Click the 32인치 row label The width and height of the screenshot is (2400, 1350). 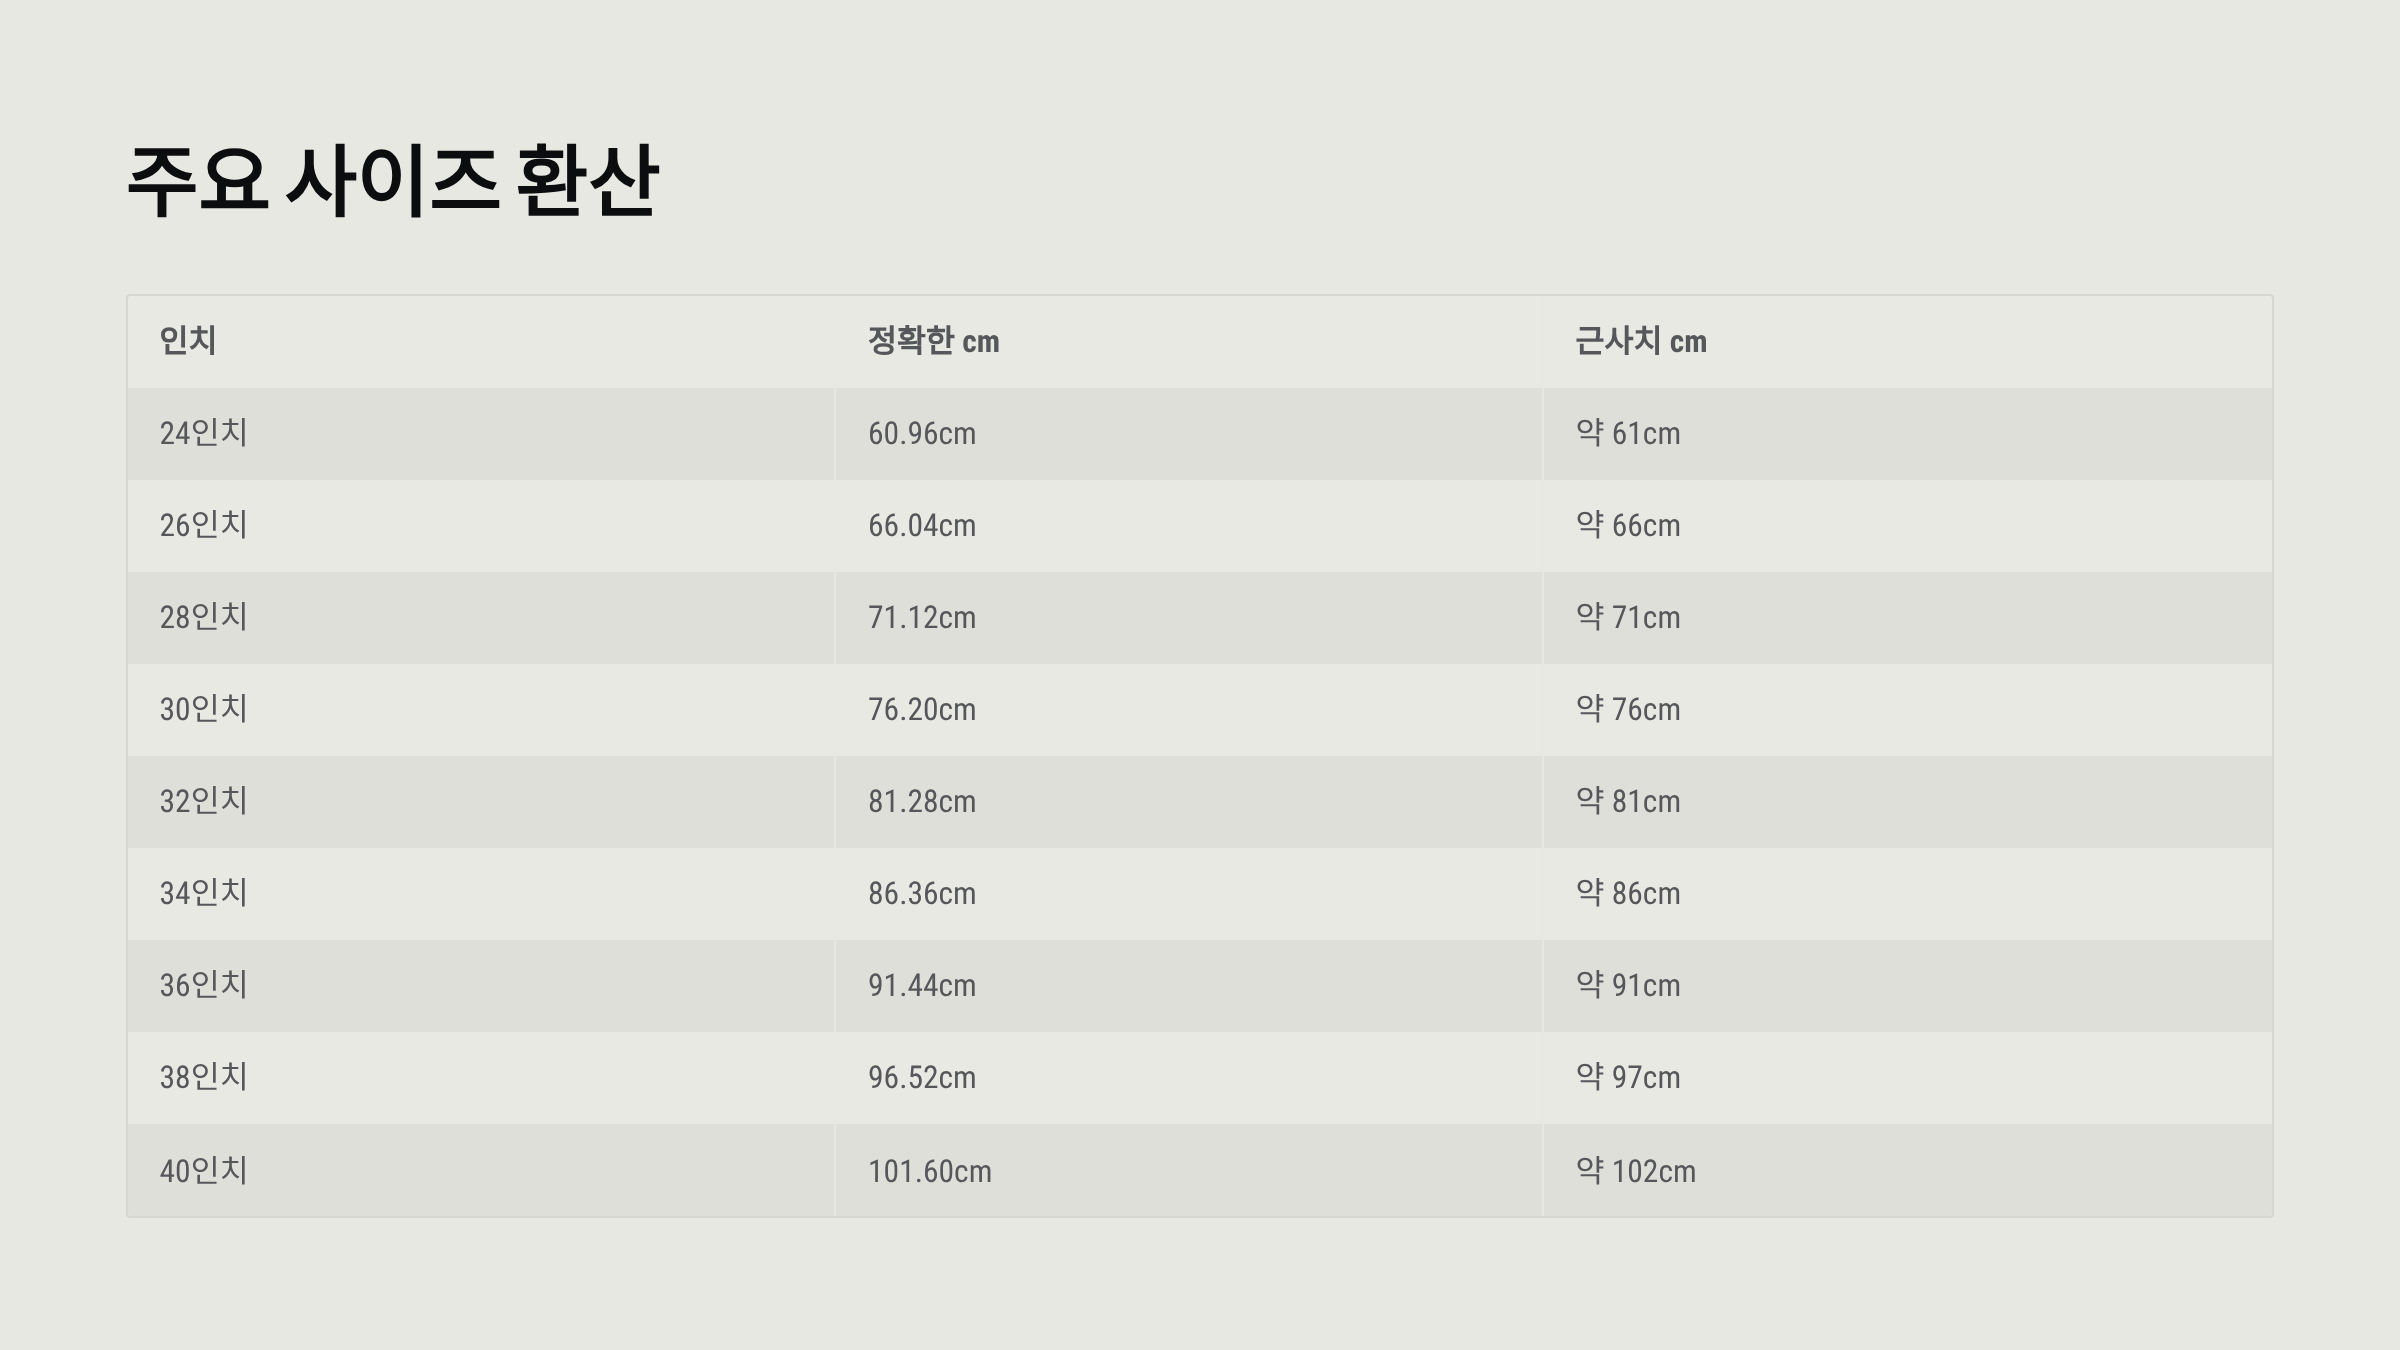pyautogui.click(x=204, y=801)
